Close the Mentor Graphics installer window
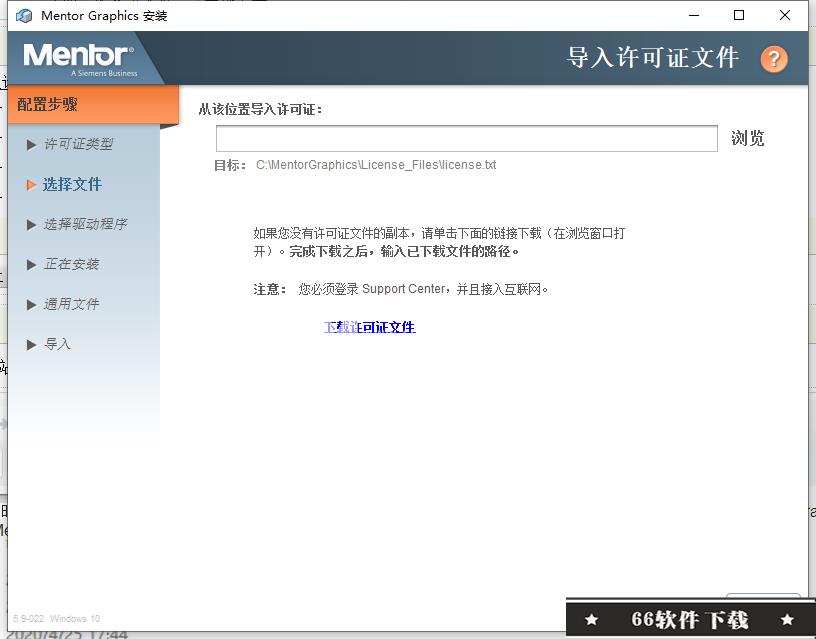Screen dimensions: 816x639 (785, 16)
